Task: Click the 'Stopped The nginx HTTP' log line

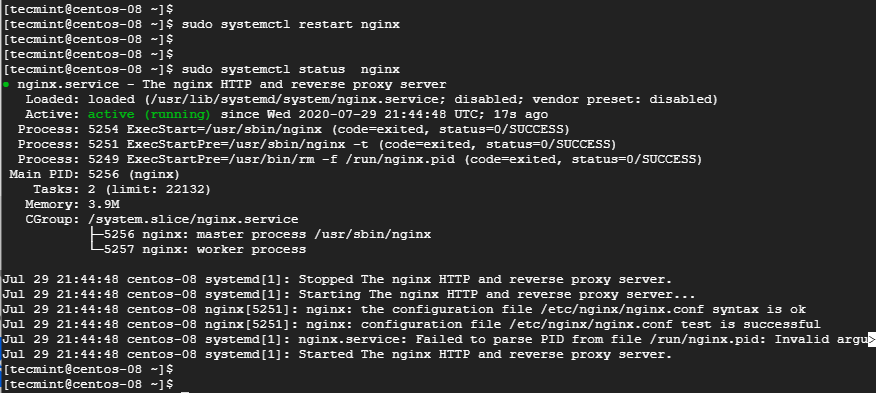Action: 337,280
